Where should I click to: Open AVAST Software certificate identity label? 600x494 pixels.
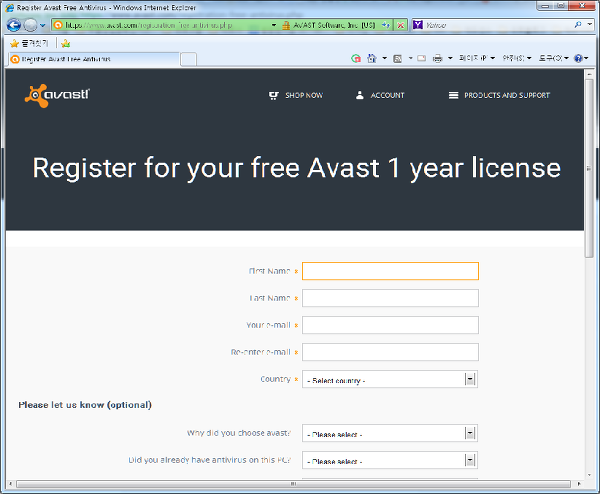click(x=334, y=25)
